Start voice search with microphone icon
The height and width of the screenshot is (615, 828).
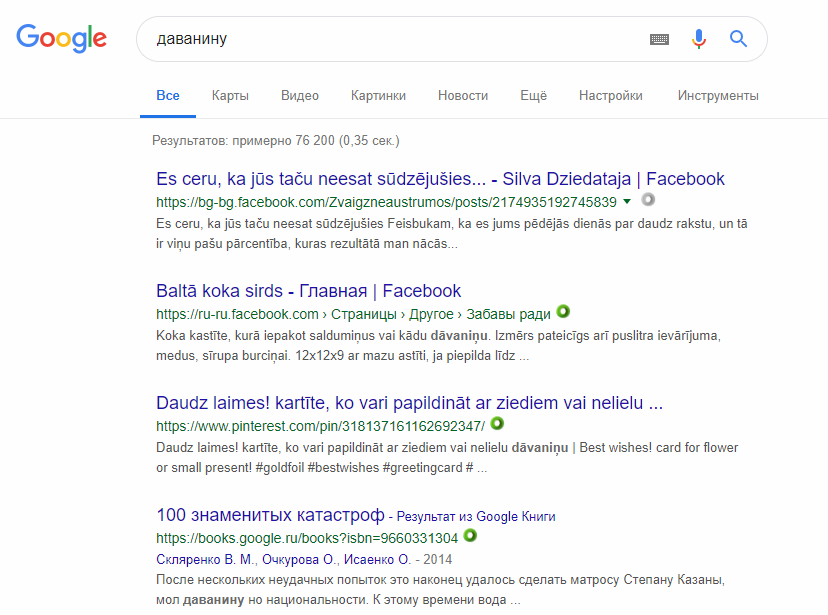pos(699,39)
